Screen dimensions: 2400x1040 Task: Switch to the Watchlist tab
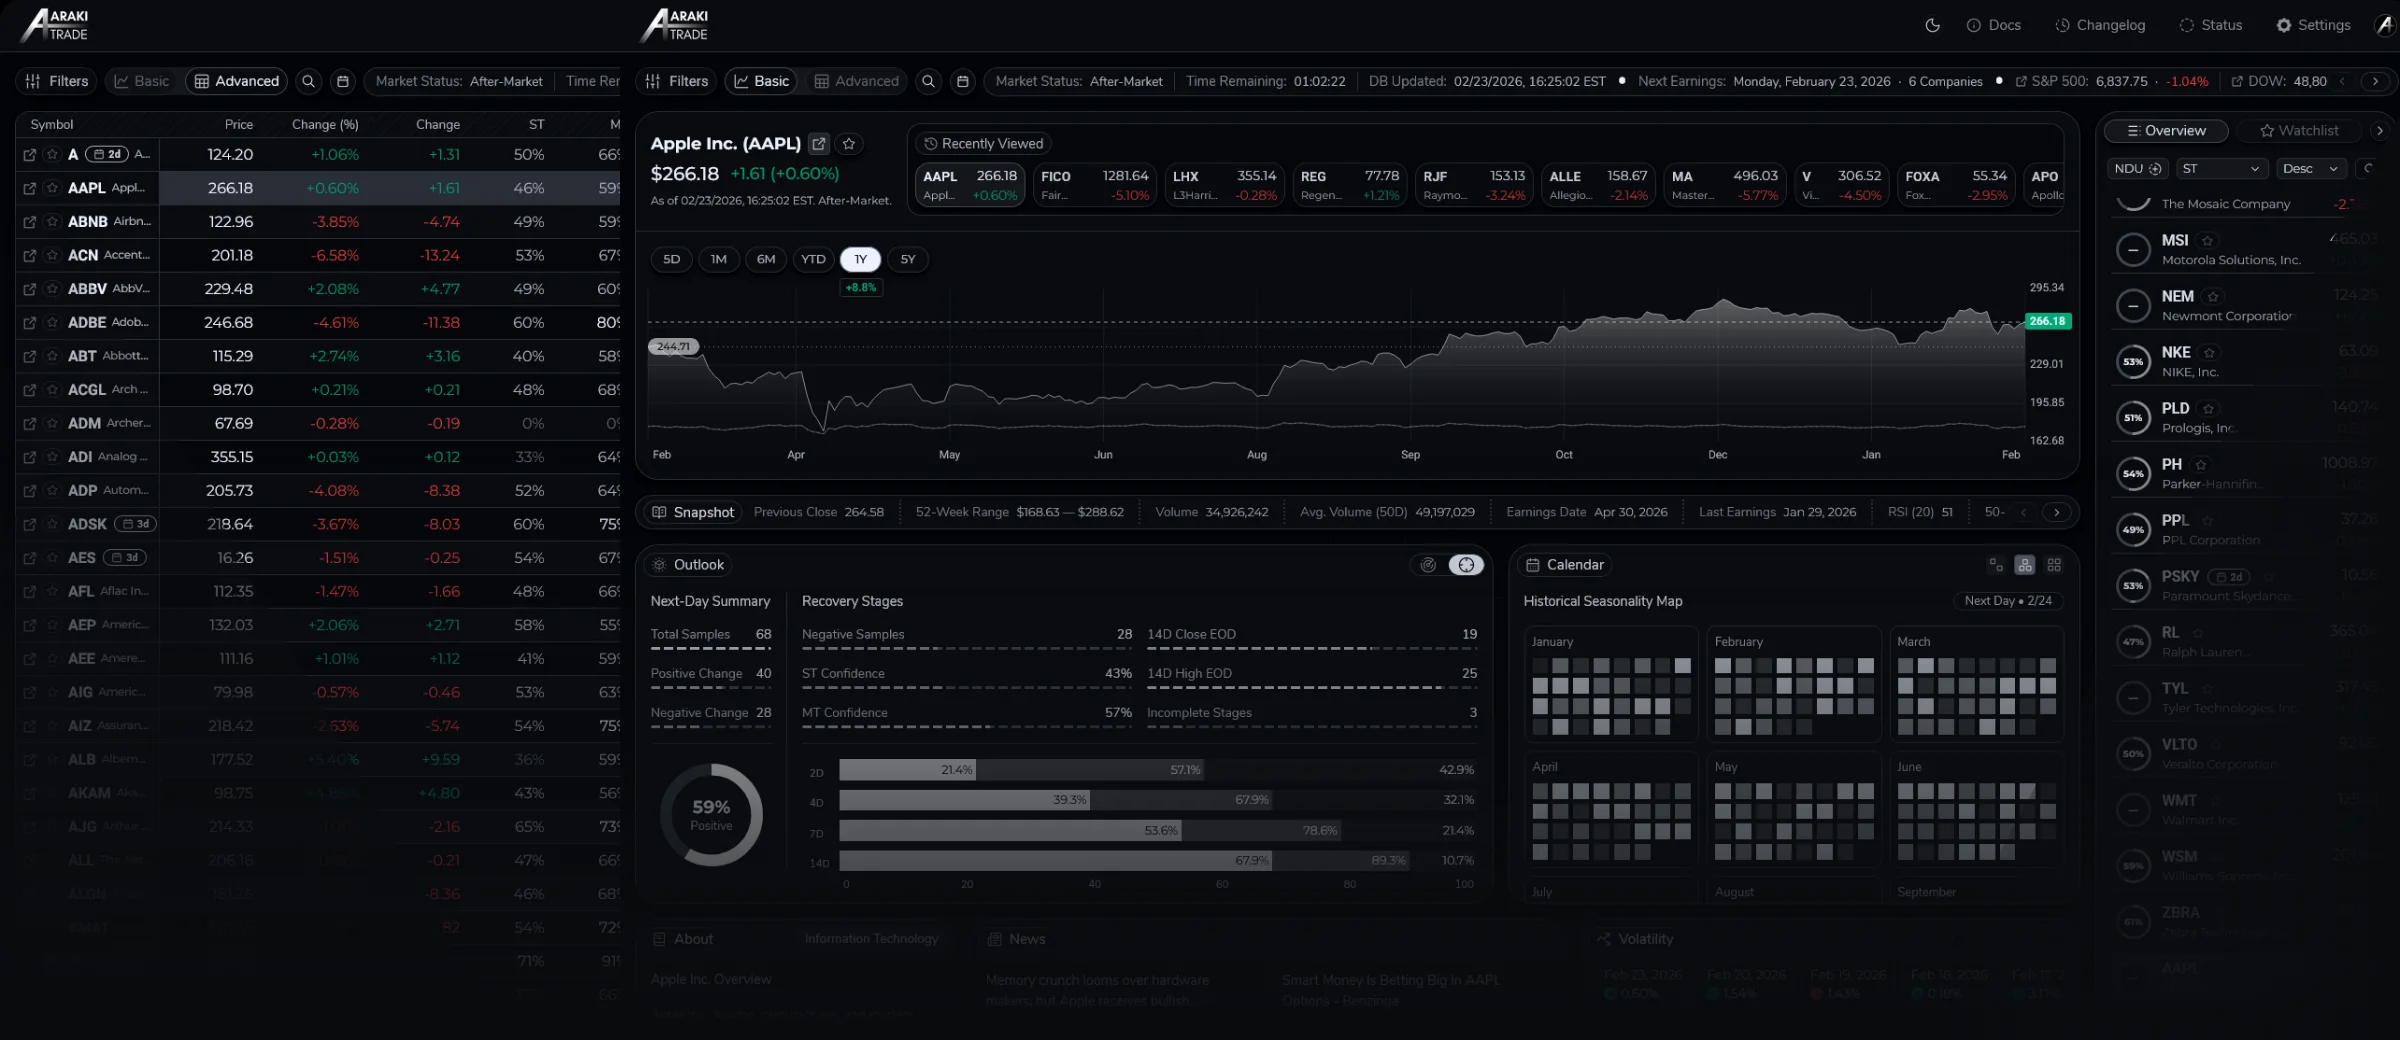click(x=2299, y=131)
